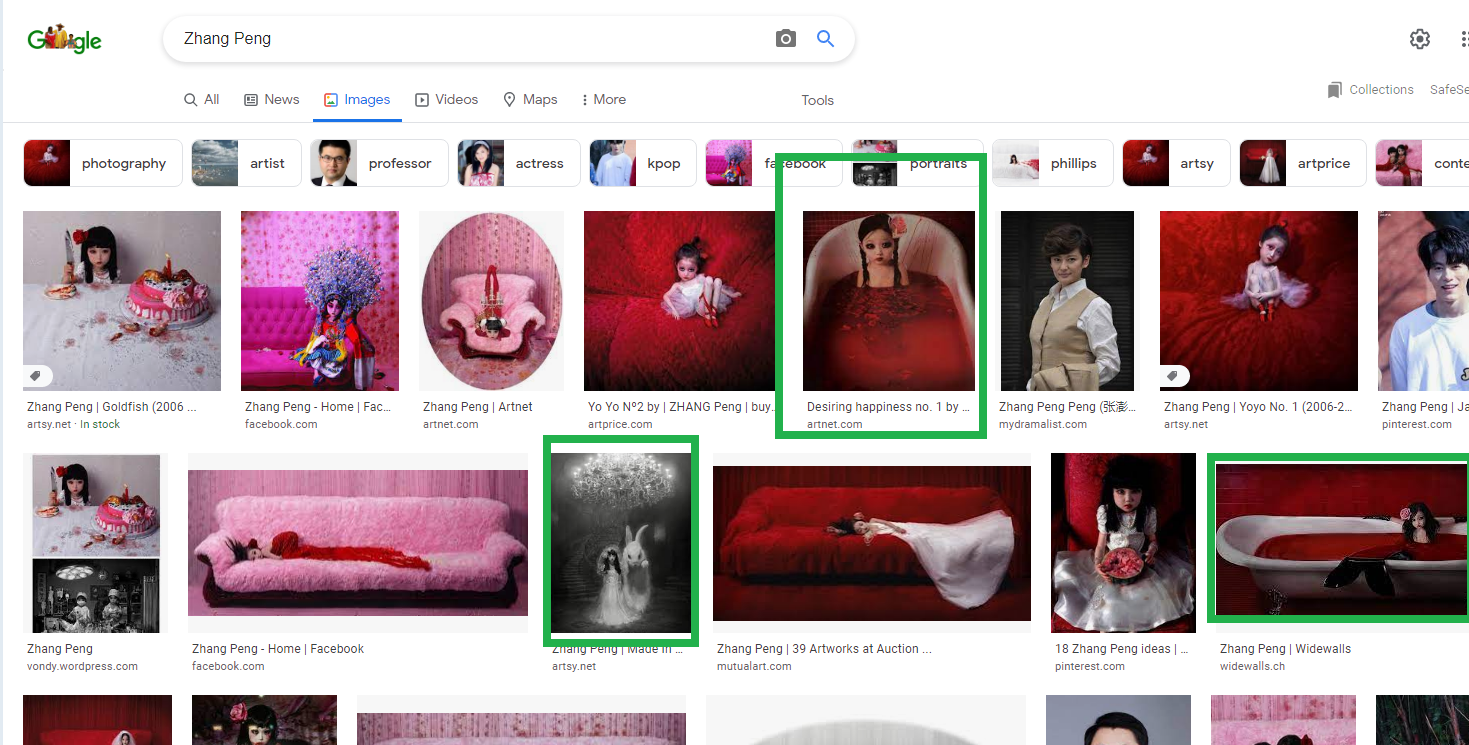The width and height of the screenshot is (1469, 745).
Task: Open the red sofa white dress image
Action: coord(872,543)
